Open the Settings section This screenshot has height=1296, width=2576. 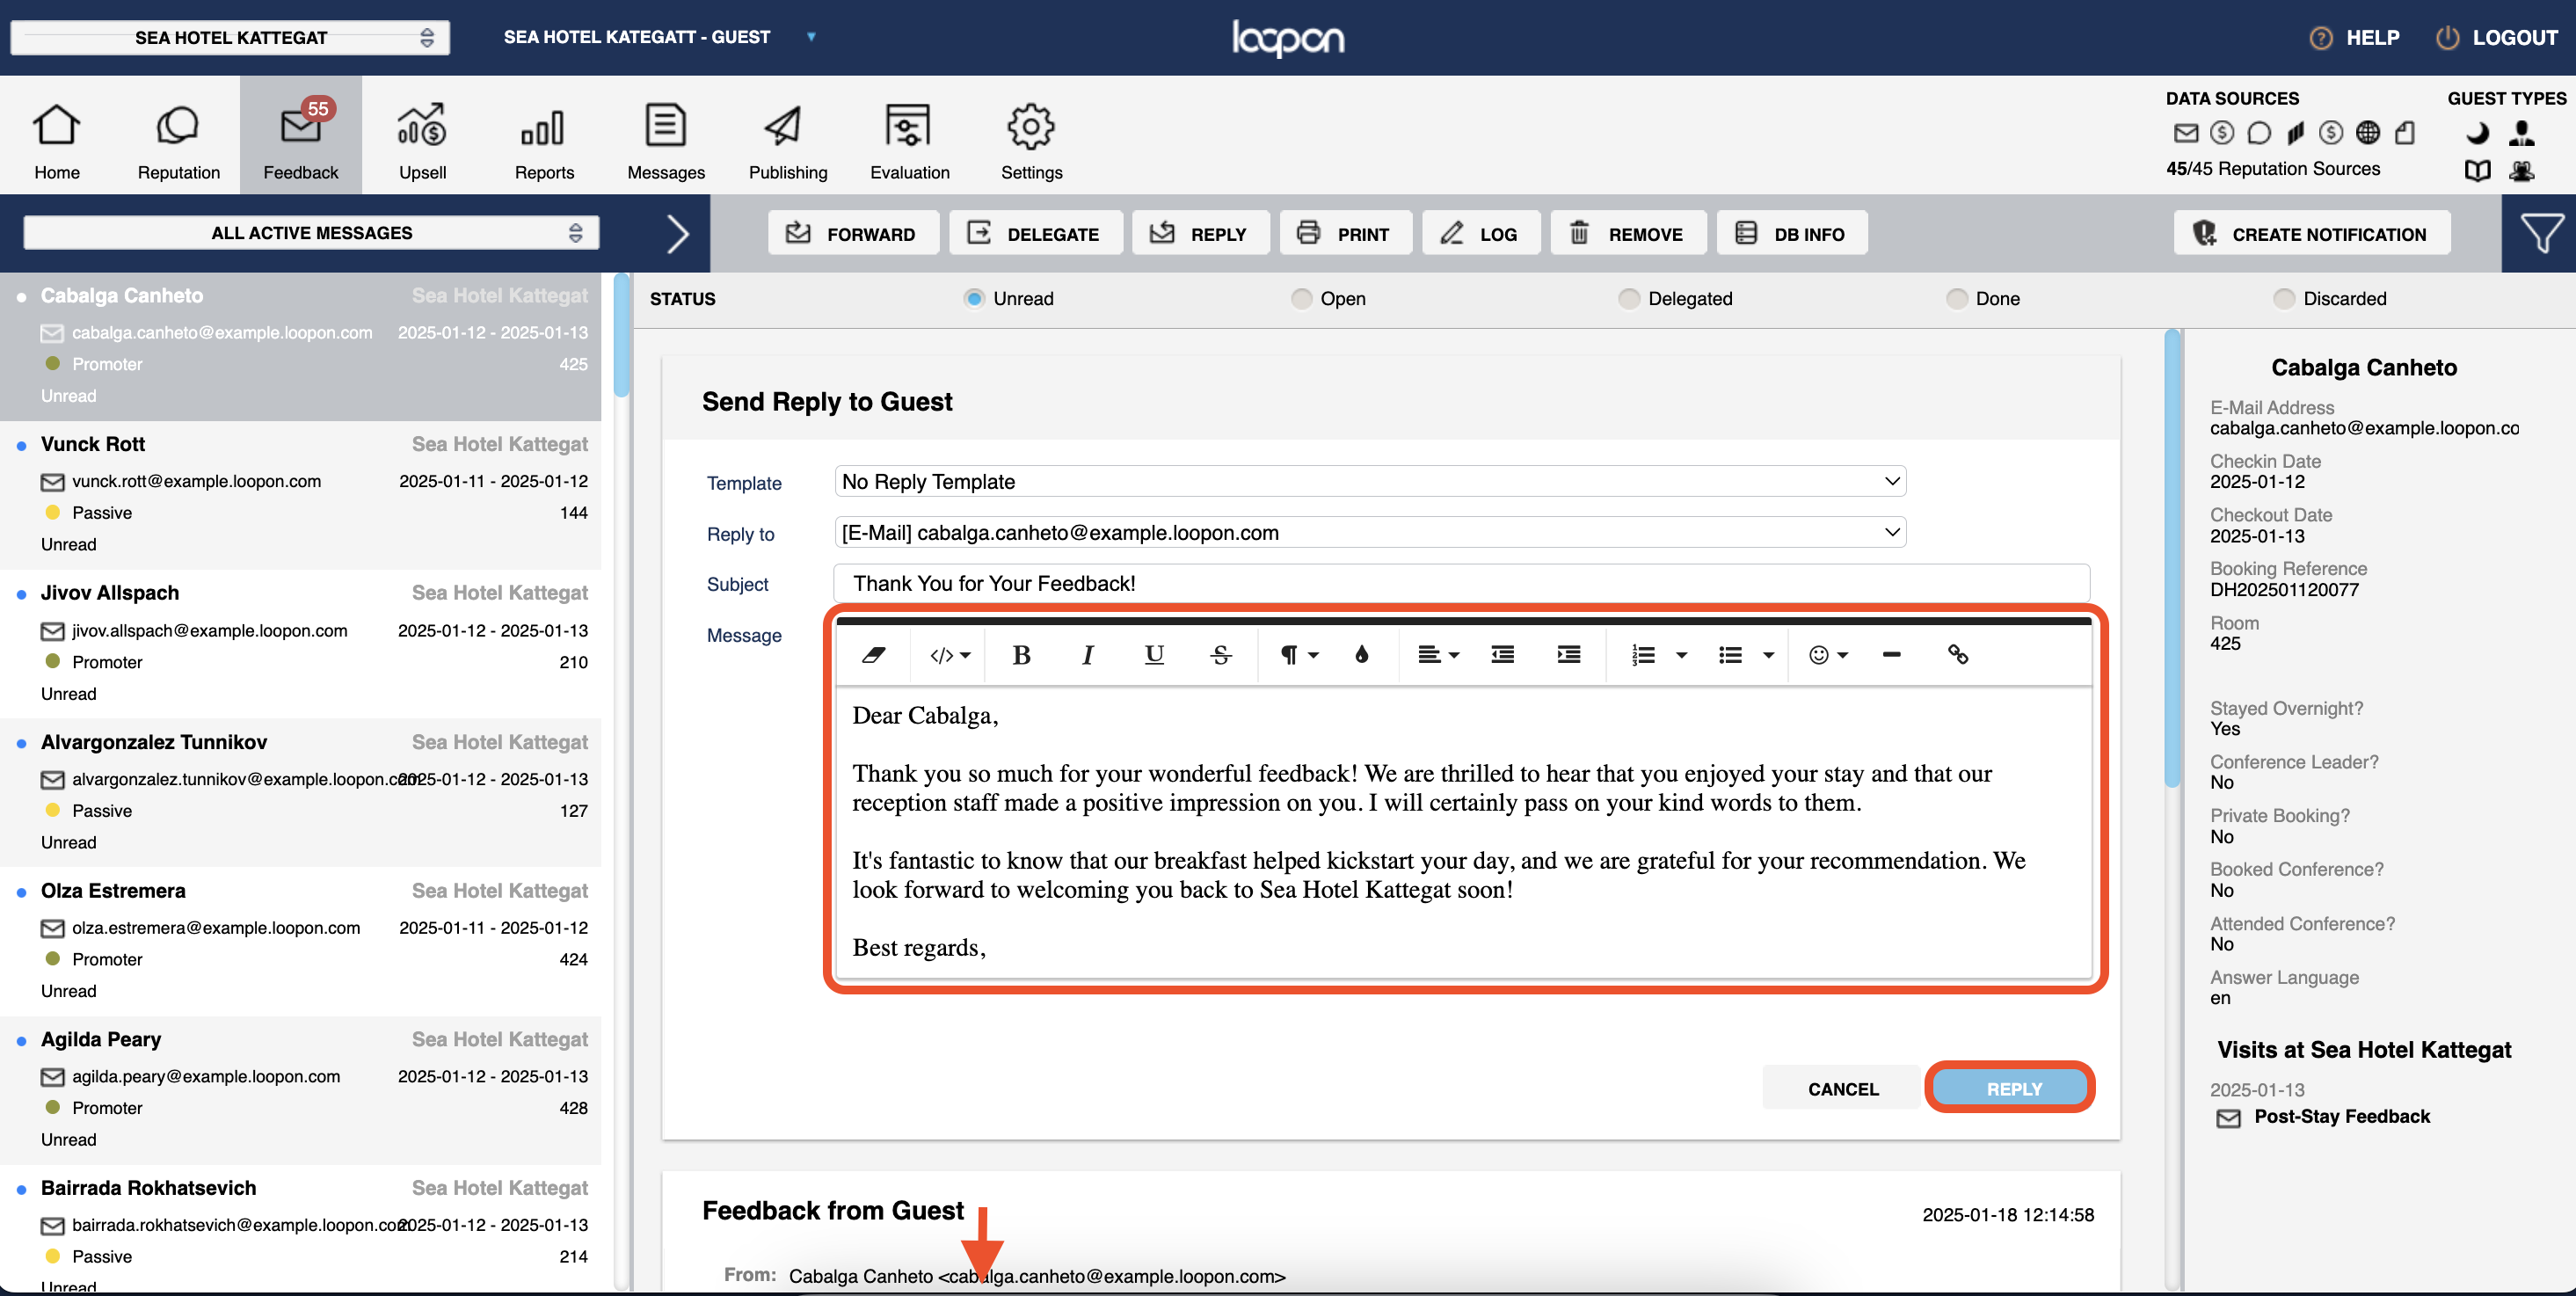[1031, 142]
